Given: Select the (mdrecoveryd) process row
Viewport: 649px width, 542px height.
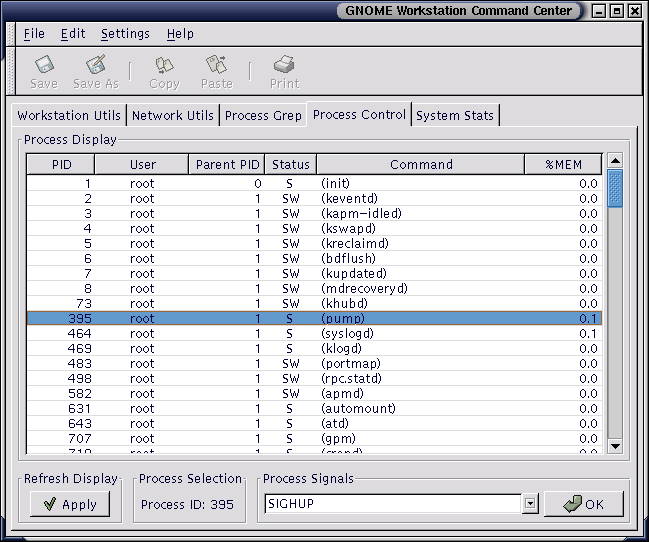Looking at the screenshot, I should [x=314, y=288].
